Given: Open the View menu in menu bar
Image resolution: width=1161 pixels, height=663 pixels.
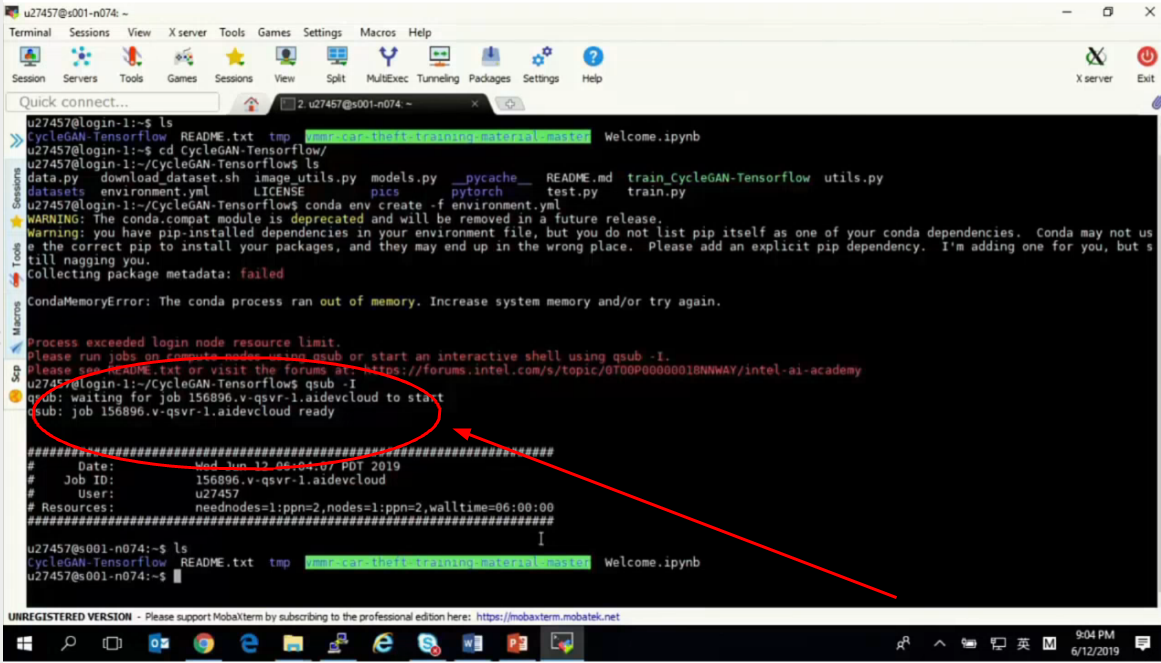Looking at the screenshot, I should pyautogui.click(x=139, y=33).
